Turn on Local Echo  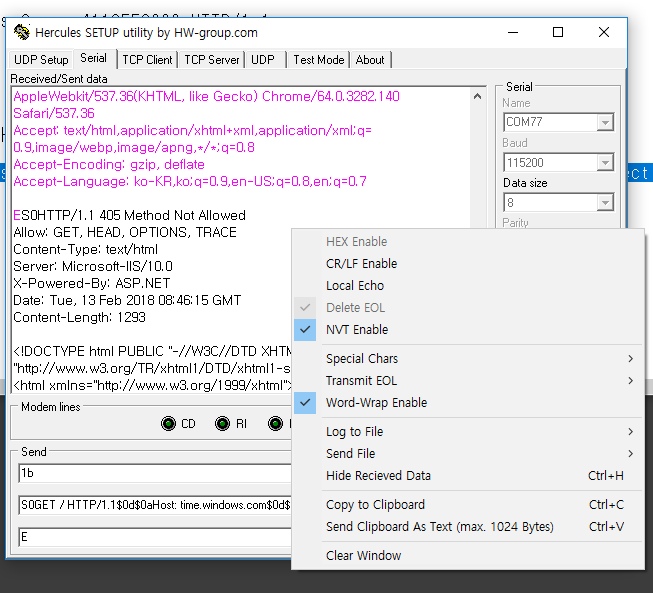pyautogui.click(x=468, y=286)
